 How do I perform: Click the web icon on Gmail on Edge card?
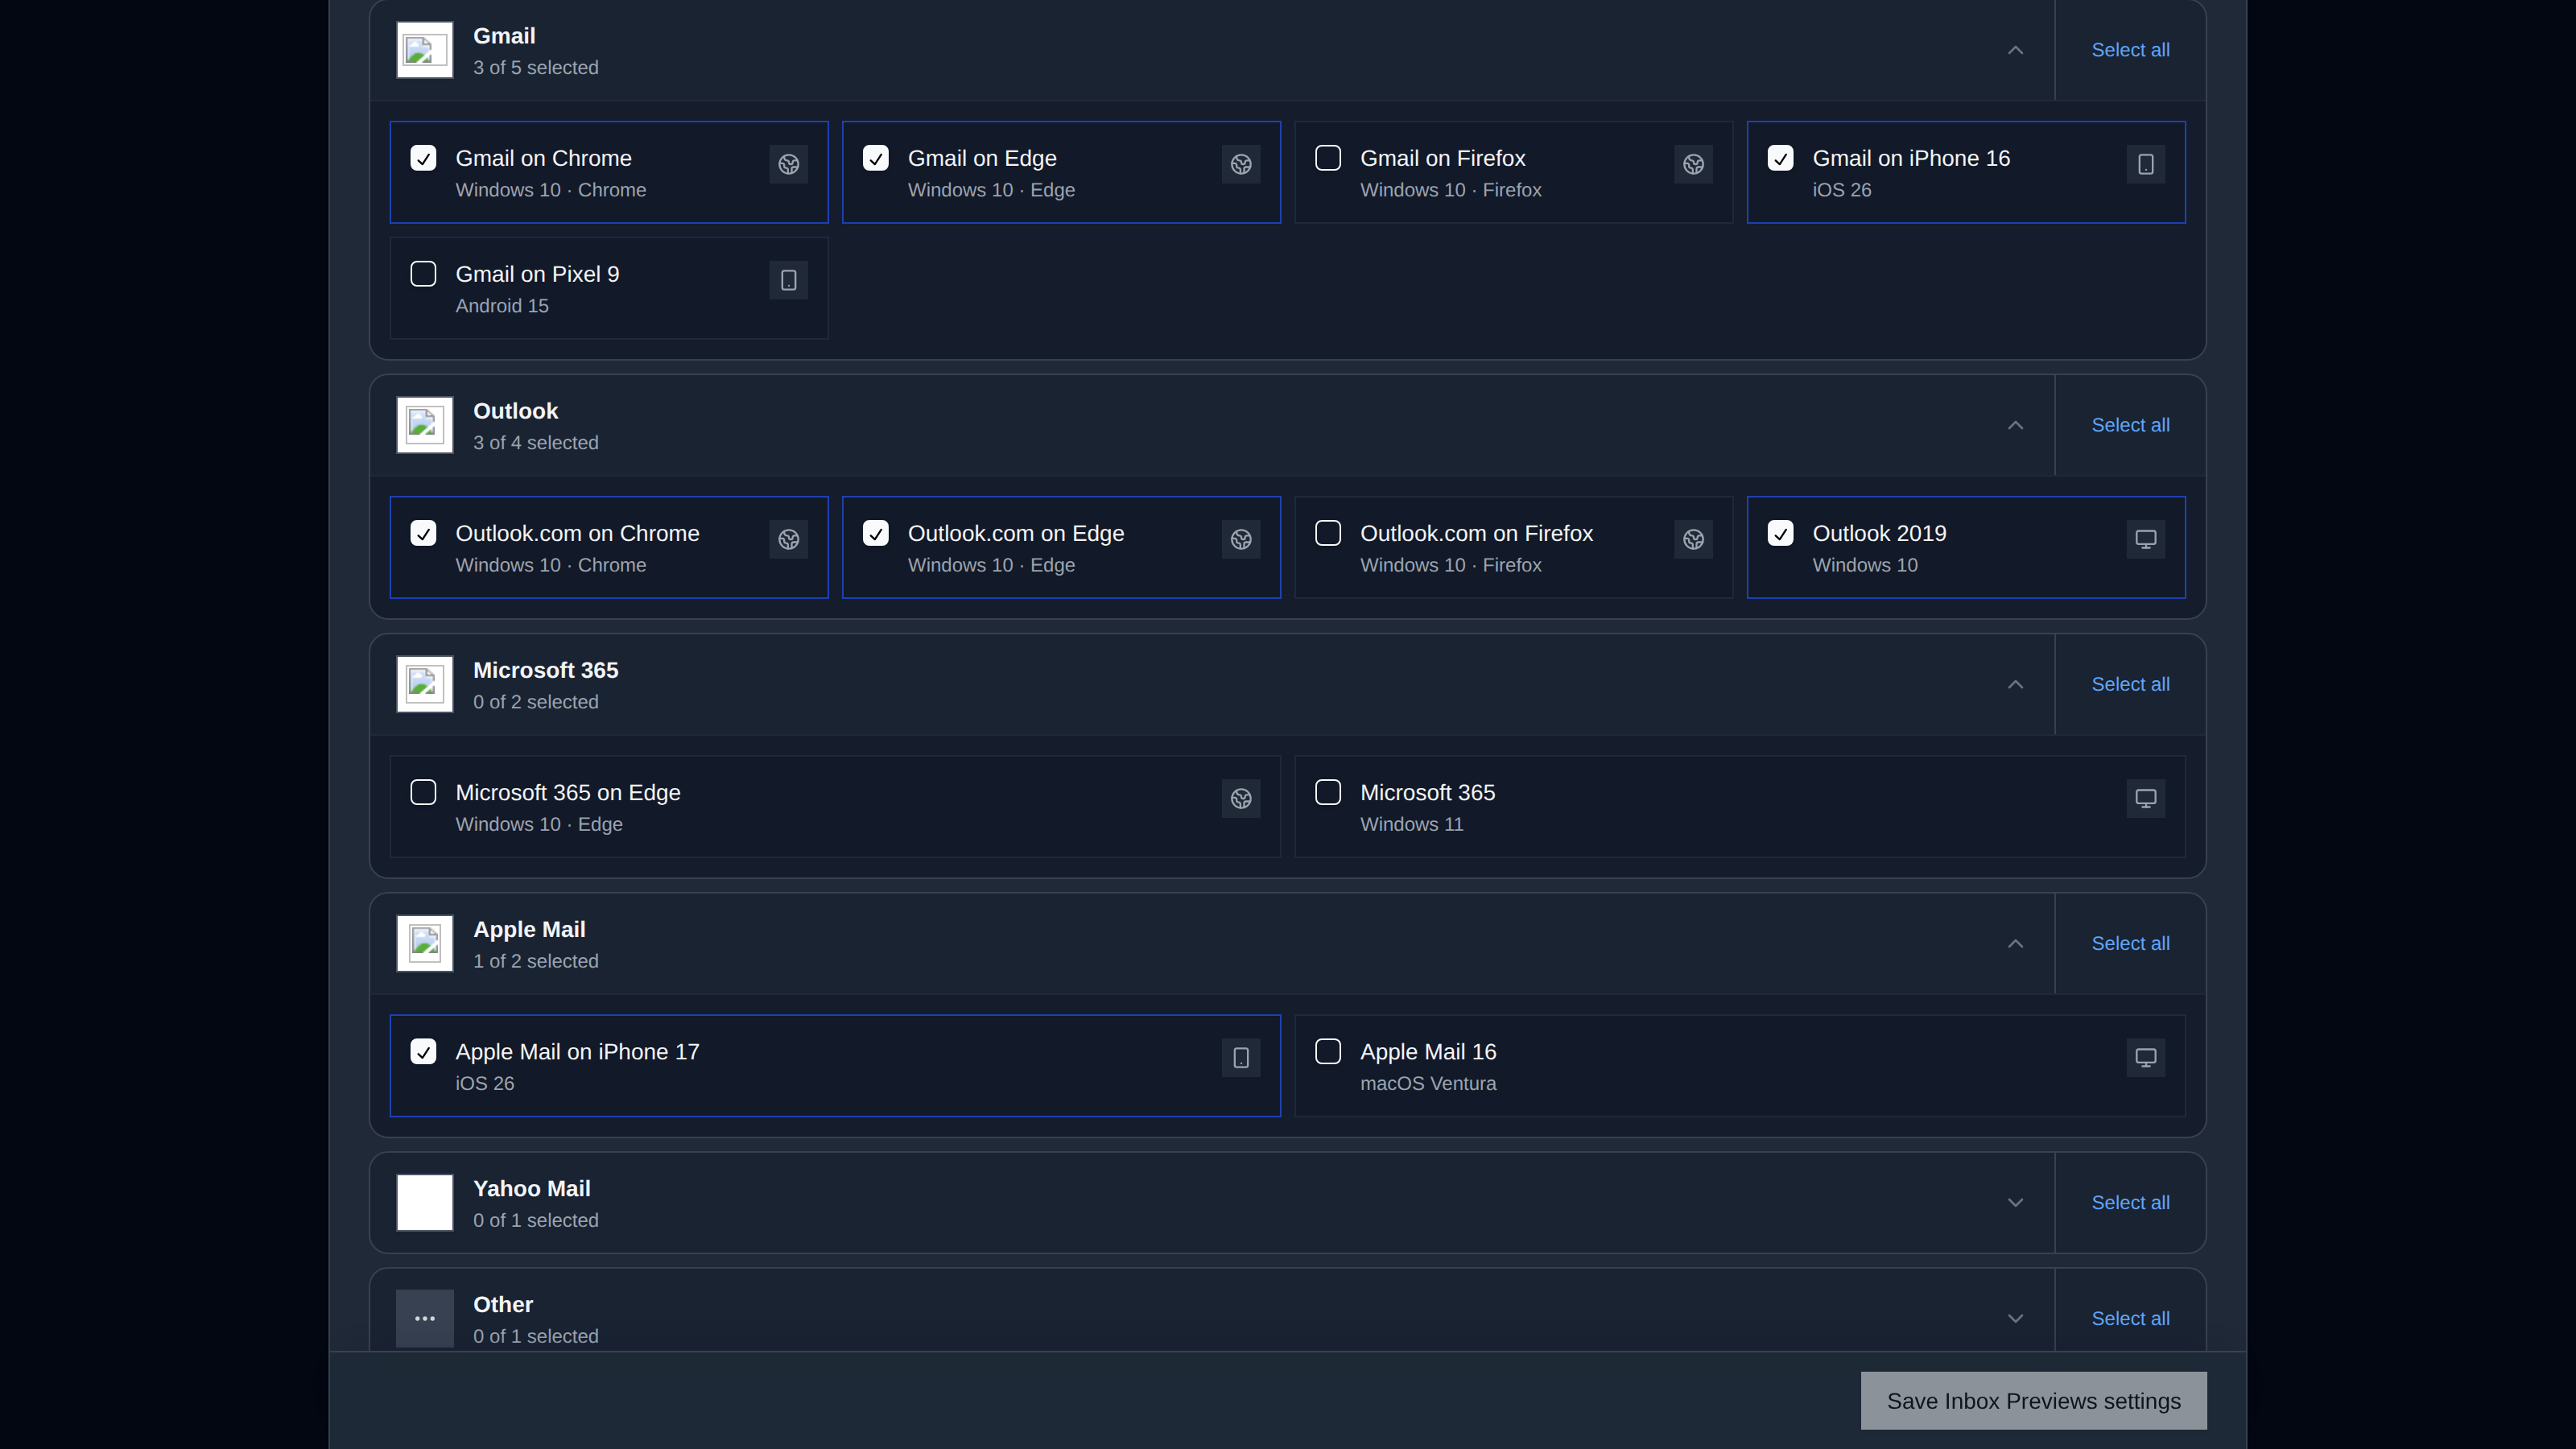click(1241, 164)
